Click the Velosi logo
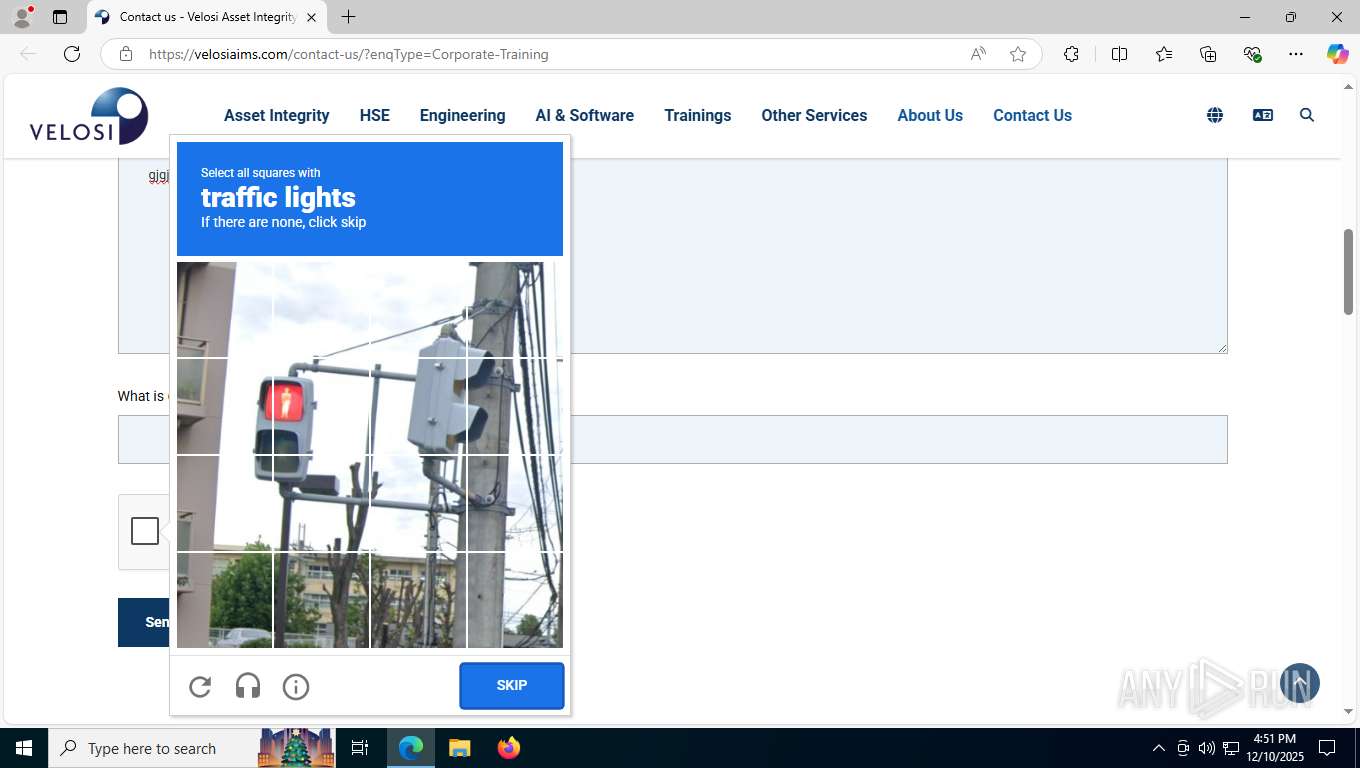 (x=89, y=116)
